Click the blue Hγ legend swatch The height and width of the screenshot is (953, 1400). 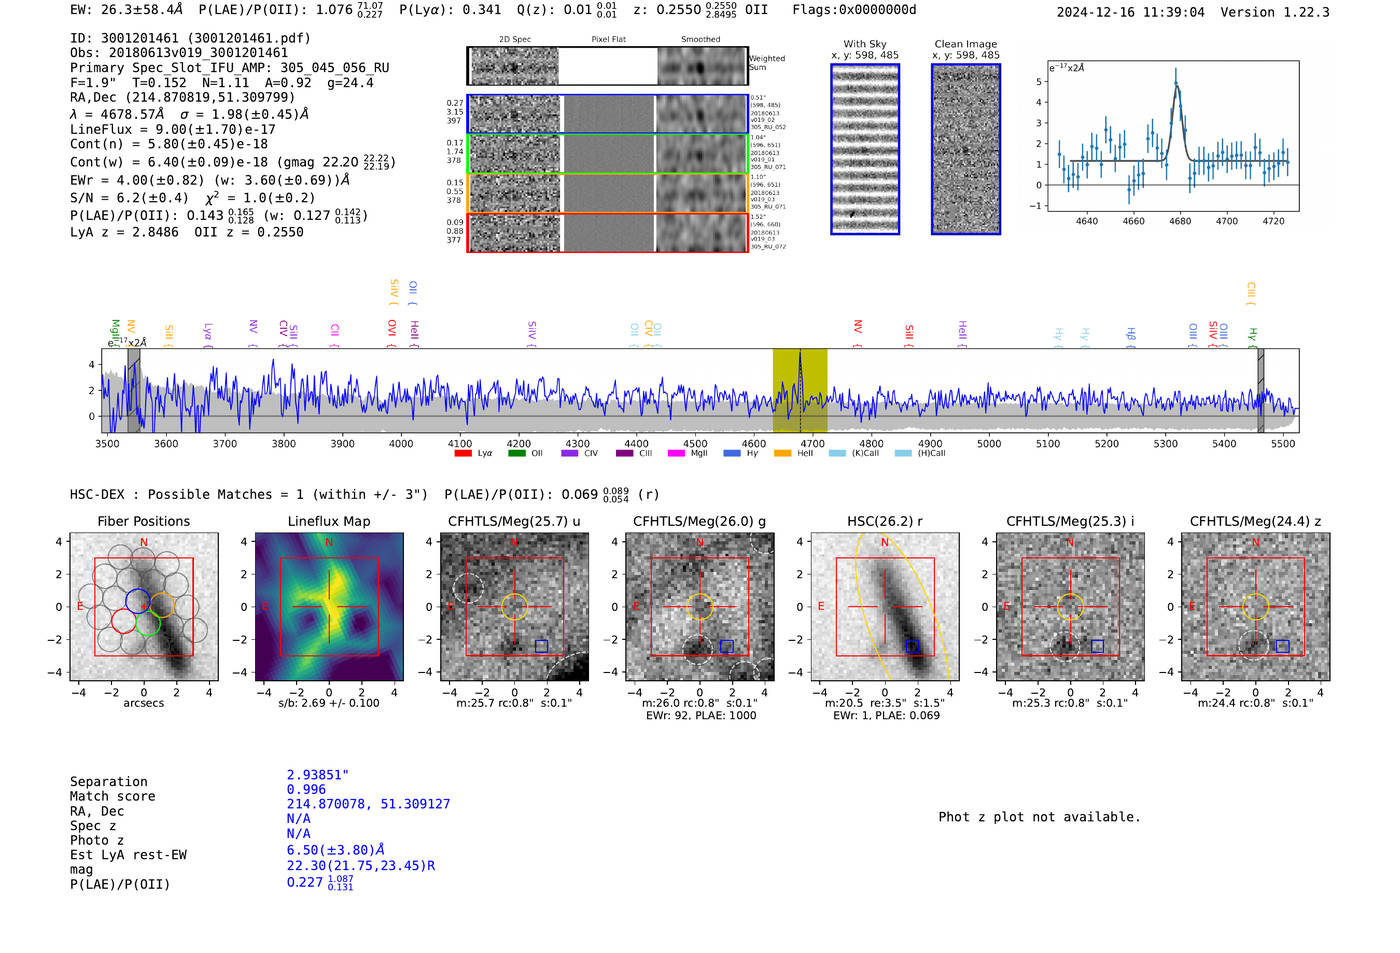[x=732, y=453]
